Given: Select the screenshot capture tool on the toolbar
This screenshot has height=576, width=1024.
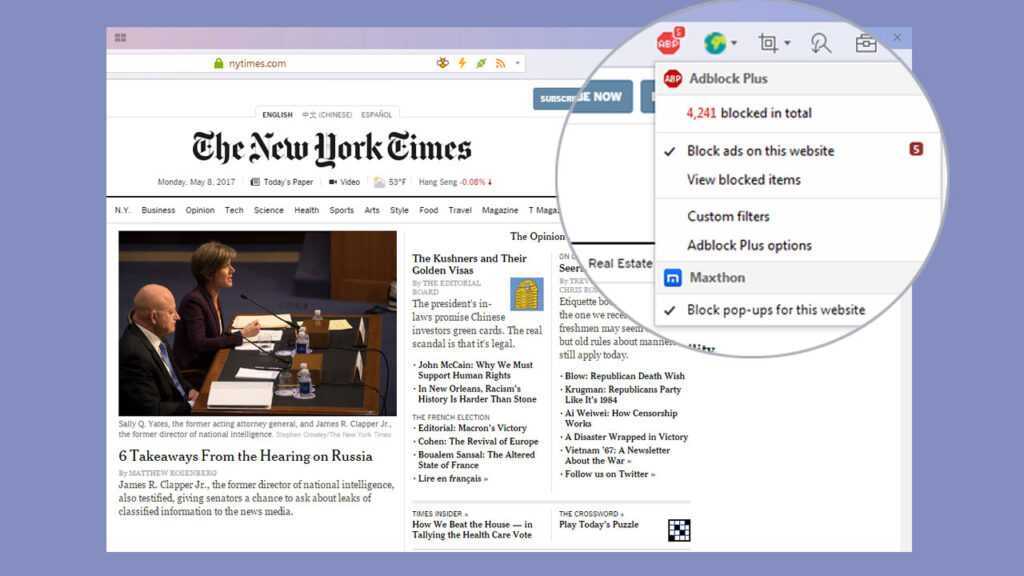Looking at the screenshot, I should tap(768, 44).
